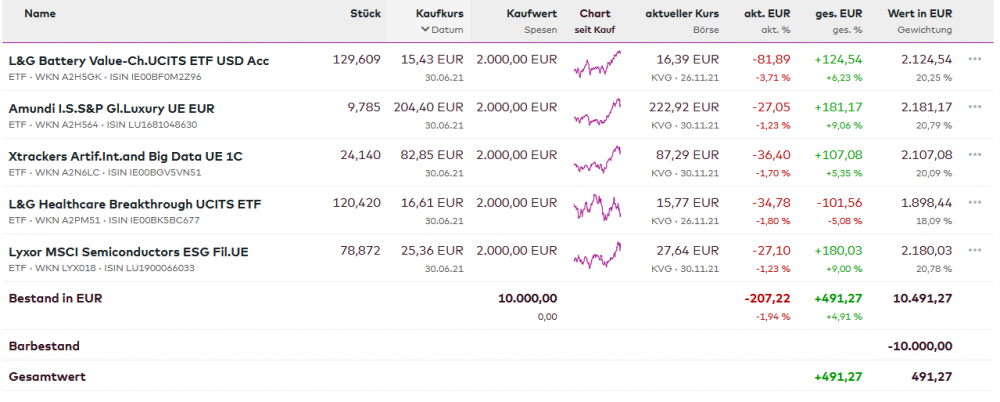Open three-dot menu for Xtrackers Artificial Intelligence ETF
This screenshot has height=402, width=1000.
[975, 155]
